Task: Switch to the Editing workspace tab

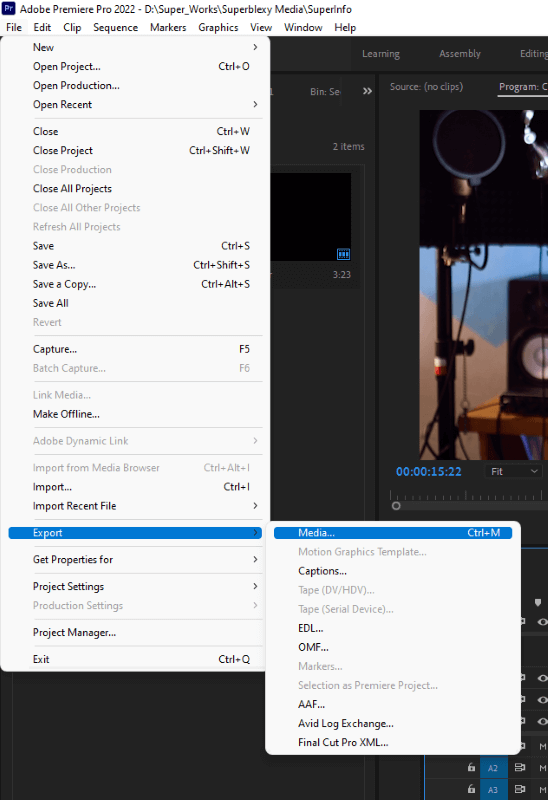Action: click(533, 54)
